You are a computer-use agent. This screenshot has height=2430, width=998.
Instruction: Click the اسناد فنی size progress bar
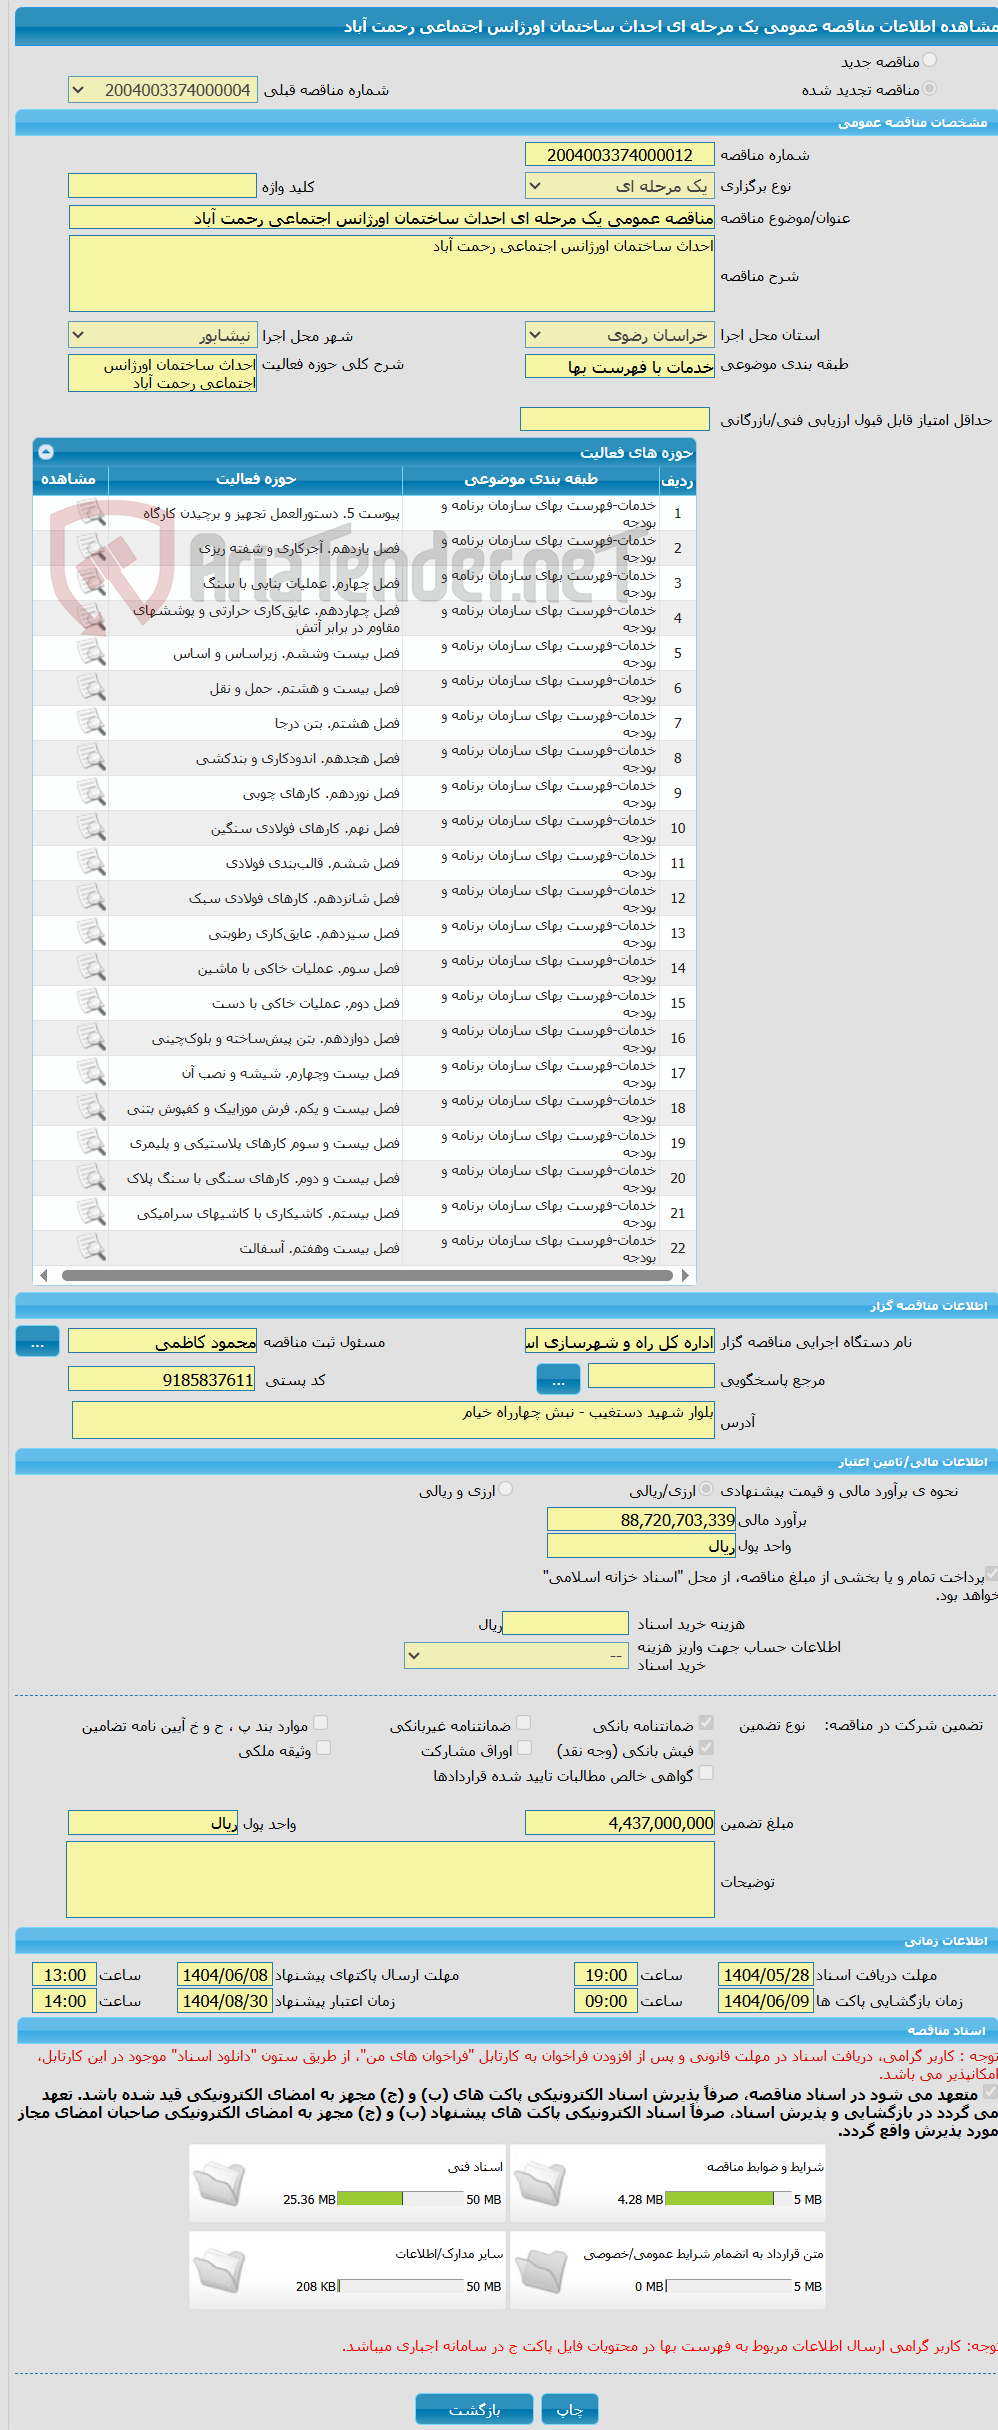[x=400, y=2199]
